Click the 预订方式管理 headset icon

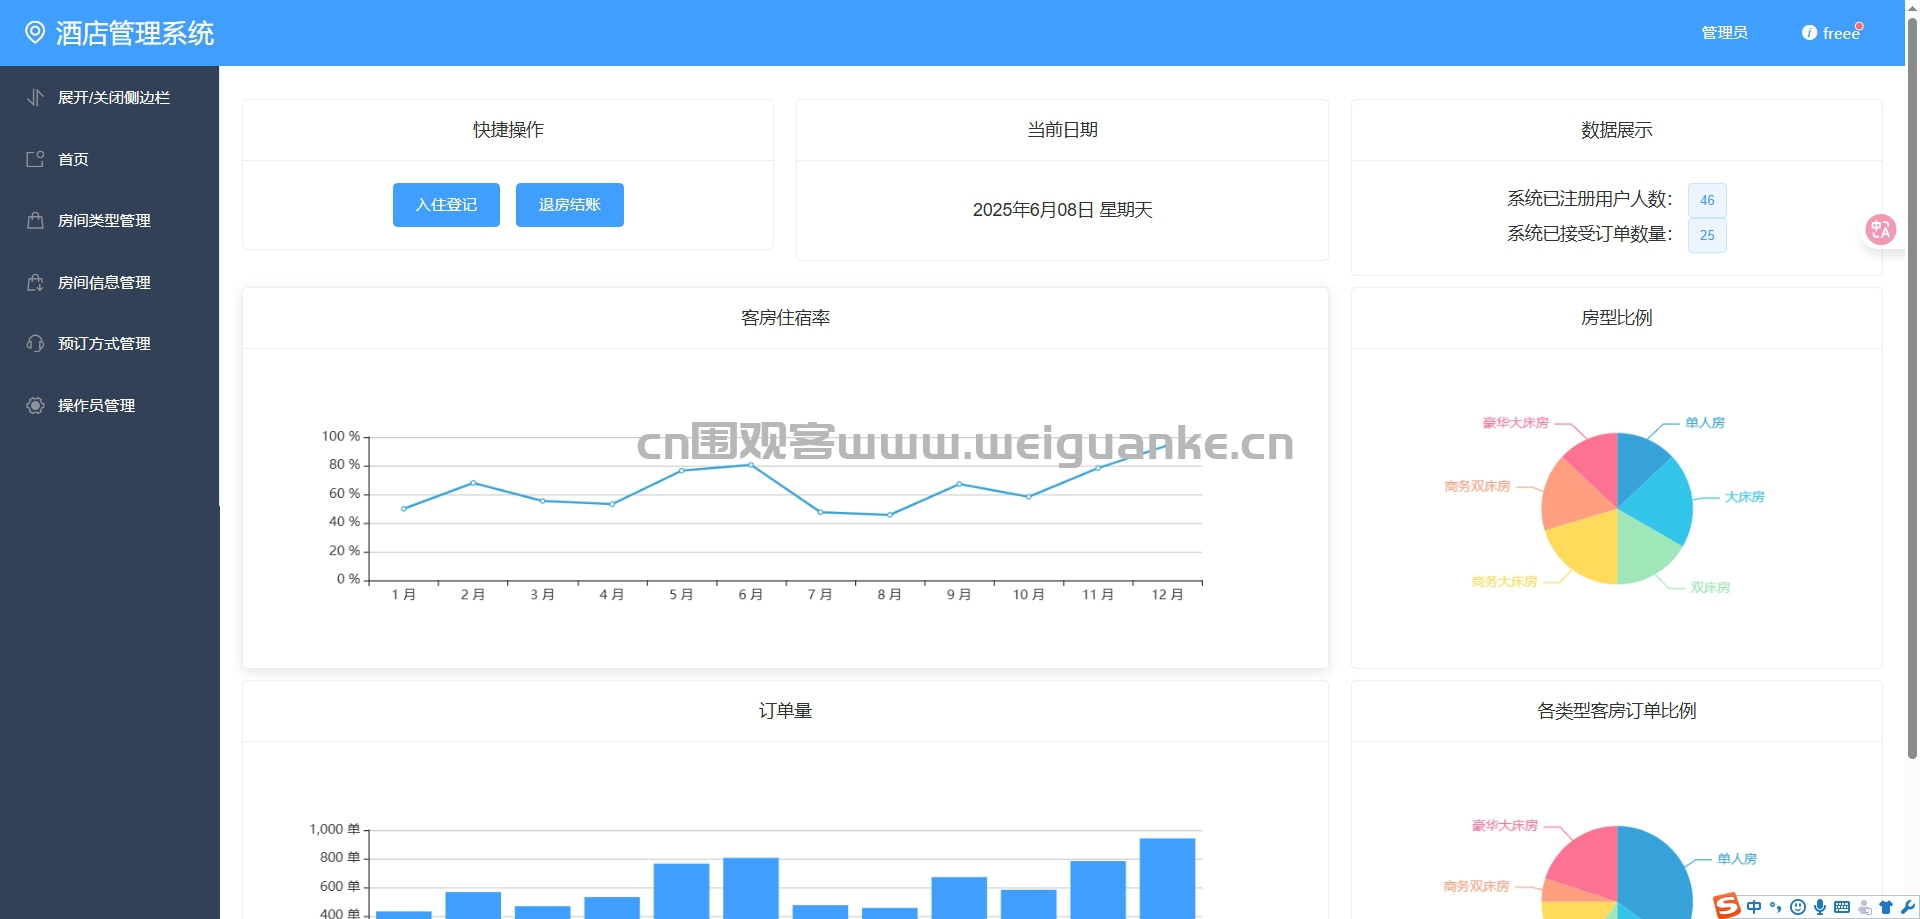pyautogui.click(x=35, y=343)
